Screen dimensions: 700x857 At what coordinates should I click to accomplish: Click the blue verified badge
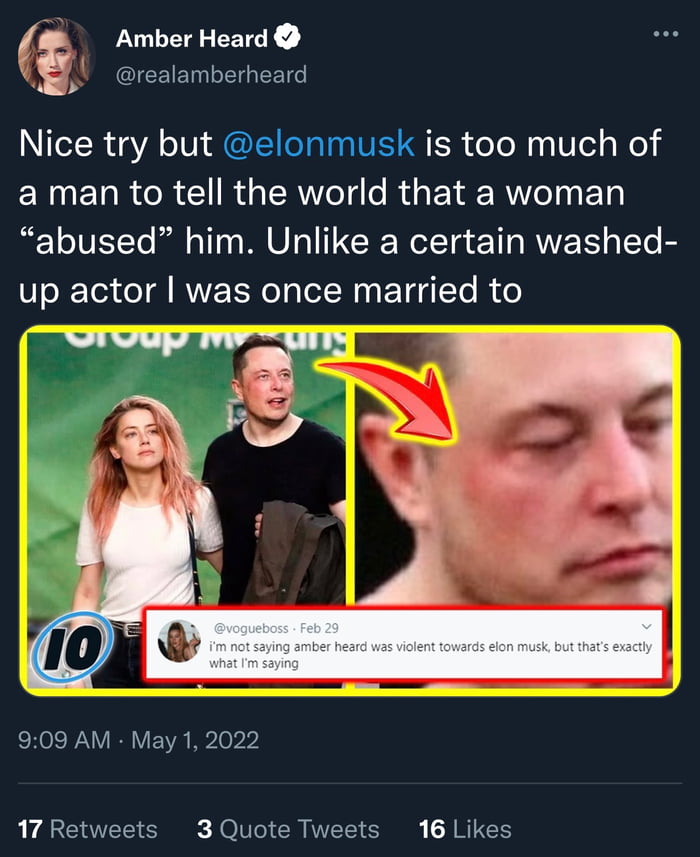(289, 39)
